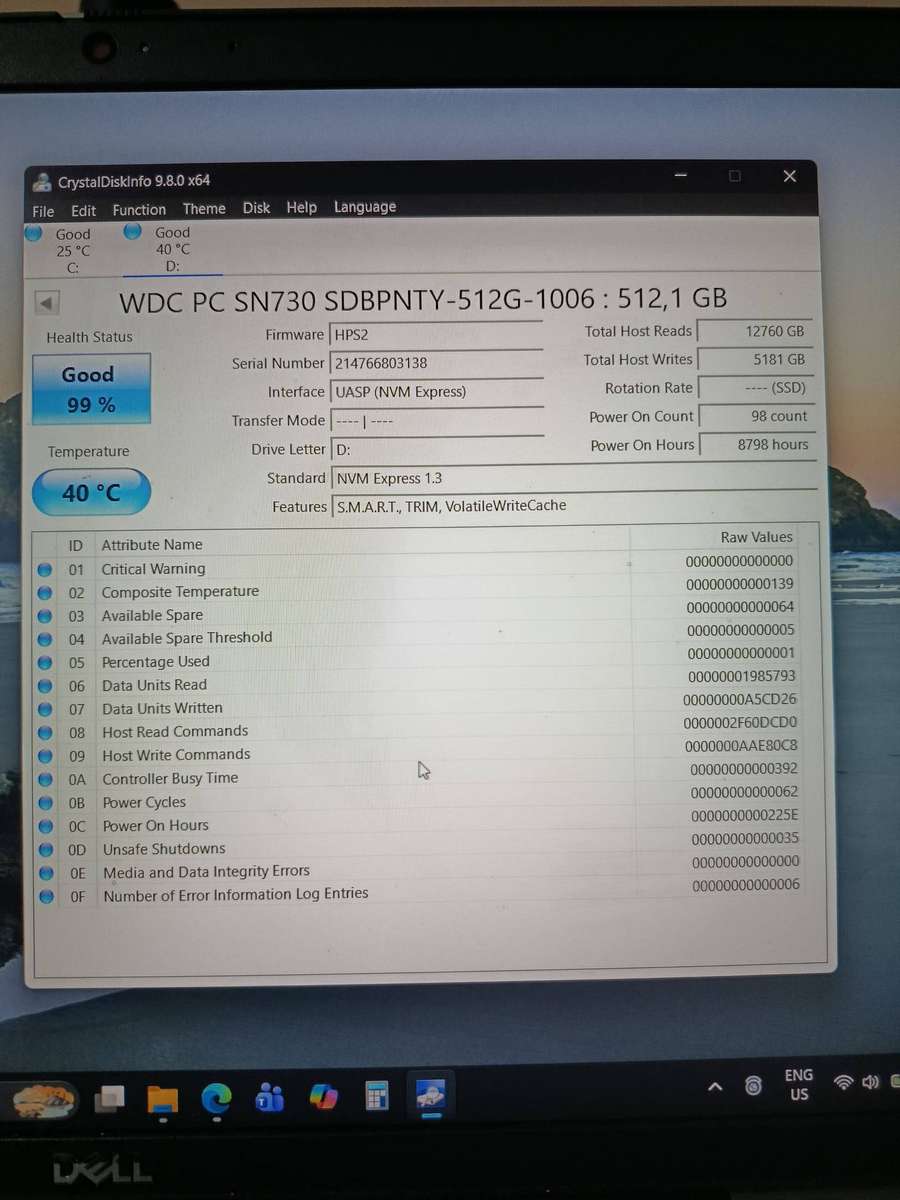
Task: Open File Explorer from the taskbar
Action: [162, 1098]
